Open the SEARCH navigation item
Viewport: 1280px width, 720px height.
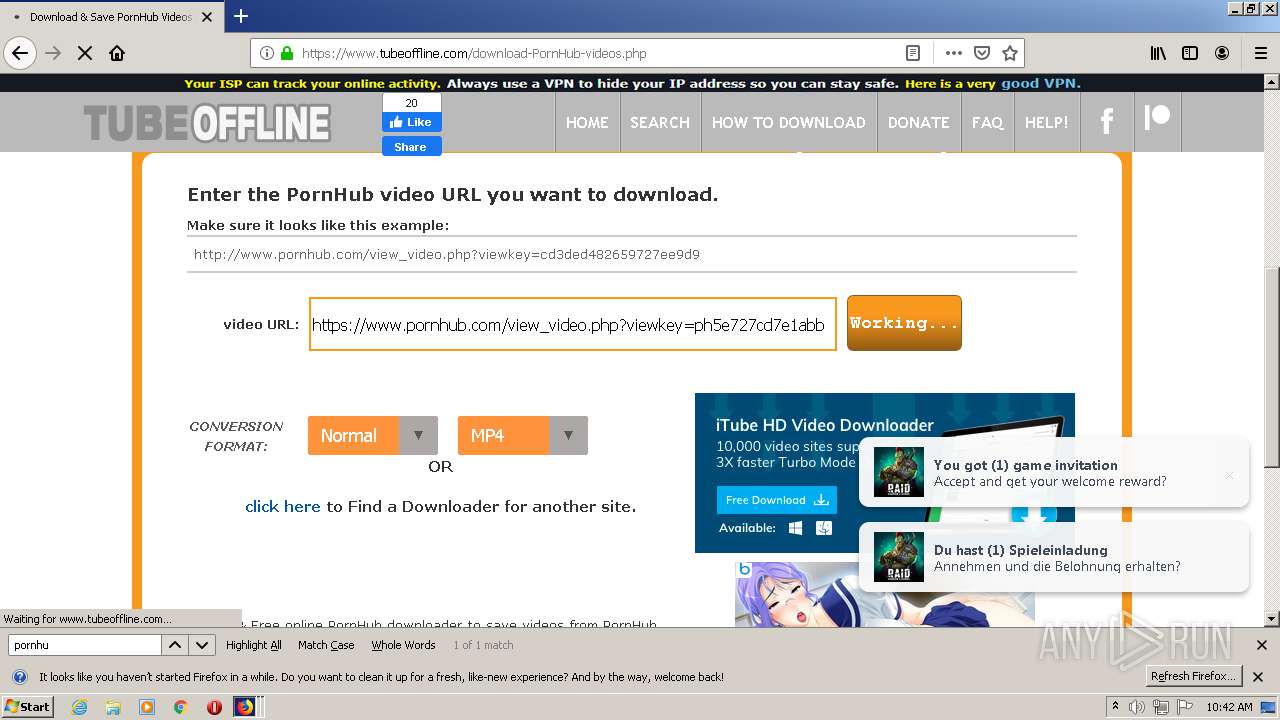[x=660, y=122]
